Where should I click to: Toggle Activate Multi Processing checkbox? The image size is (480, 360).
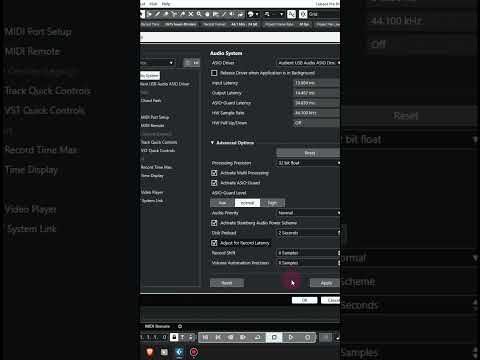click(214, 173)
